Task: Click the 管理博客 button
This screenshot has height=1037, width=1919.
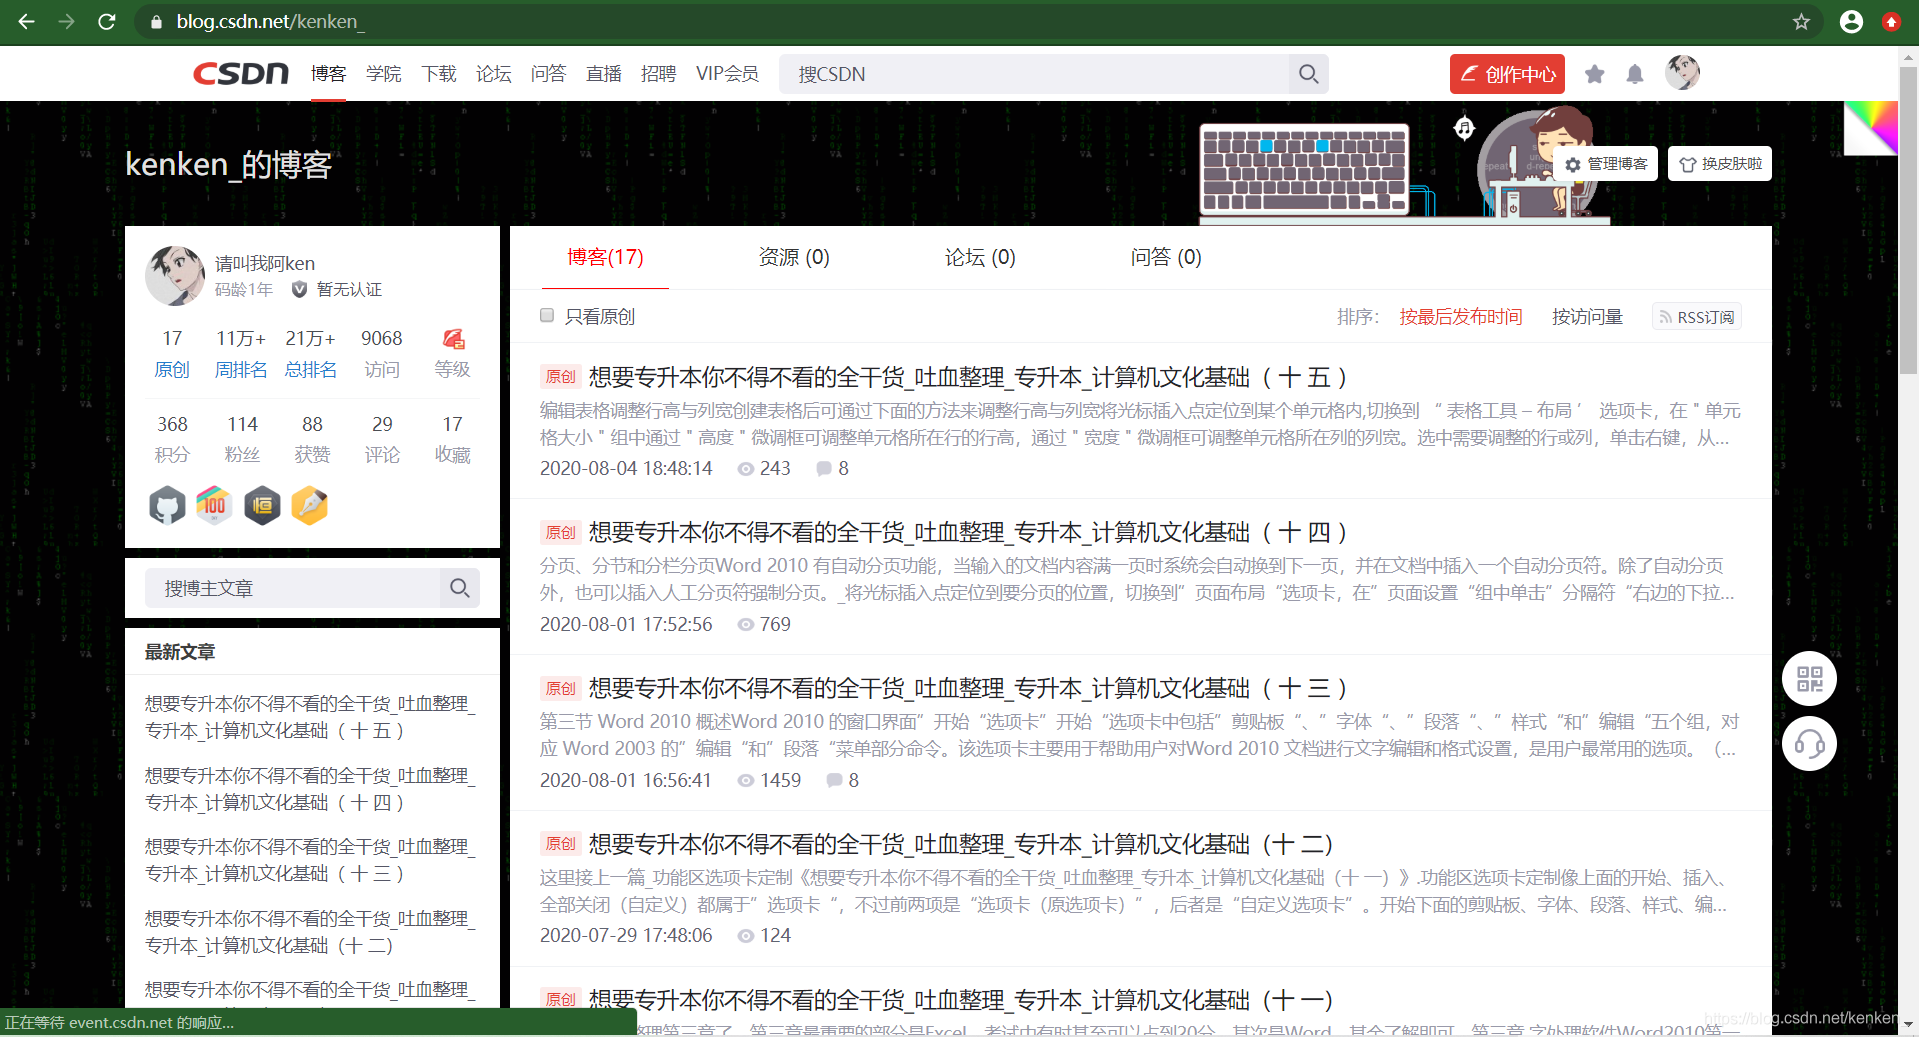Action: pyautogui.click(x=1606, y=164)
